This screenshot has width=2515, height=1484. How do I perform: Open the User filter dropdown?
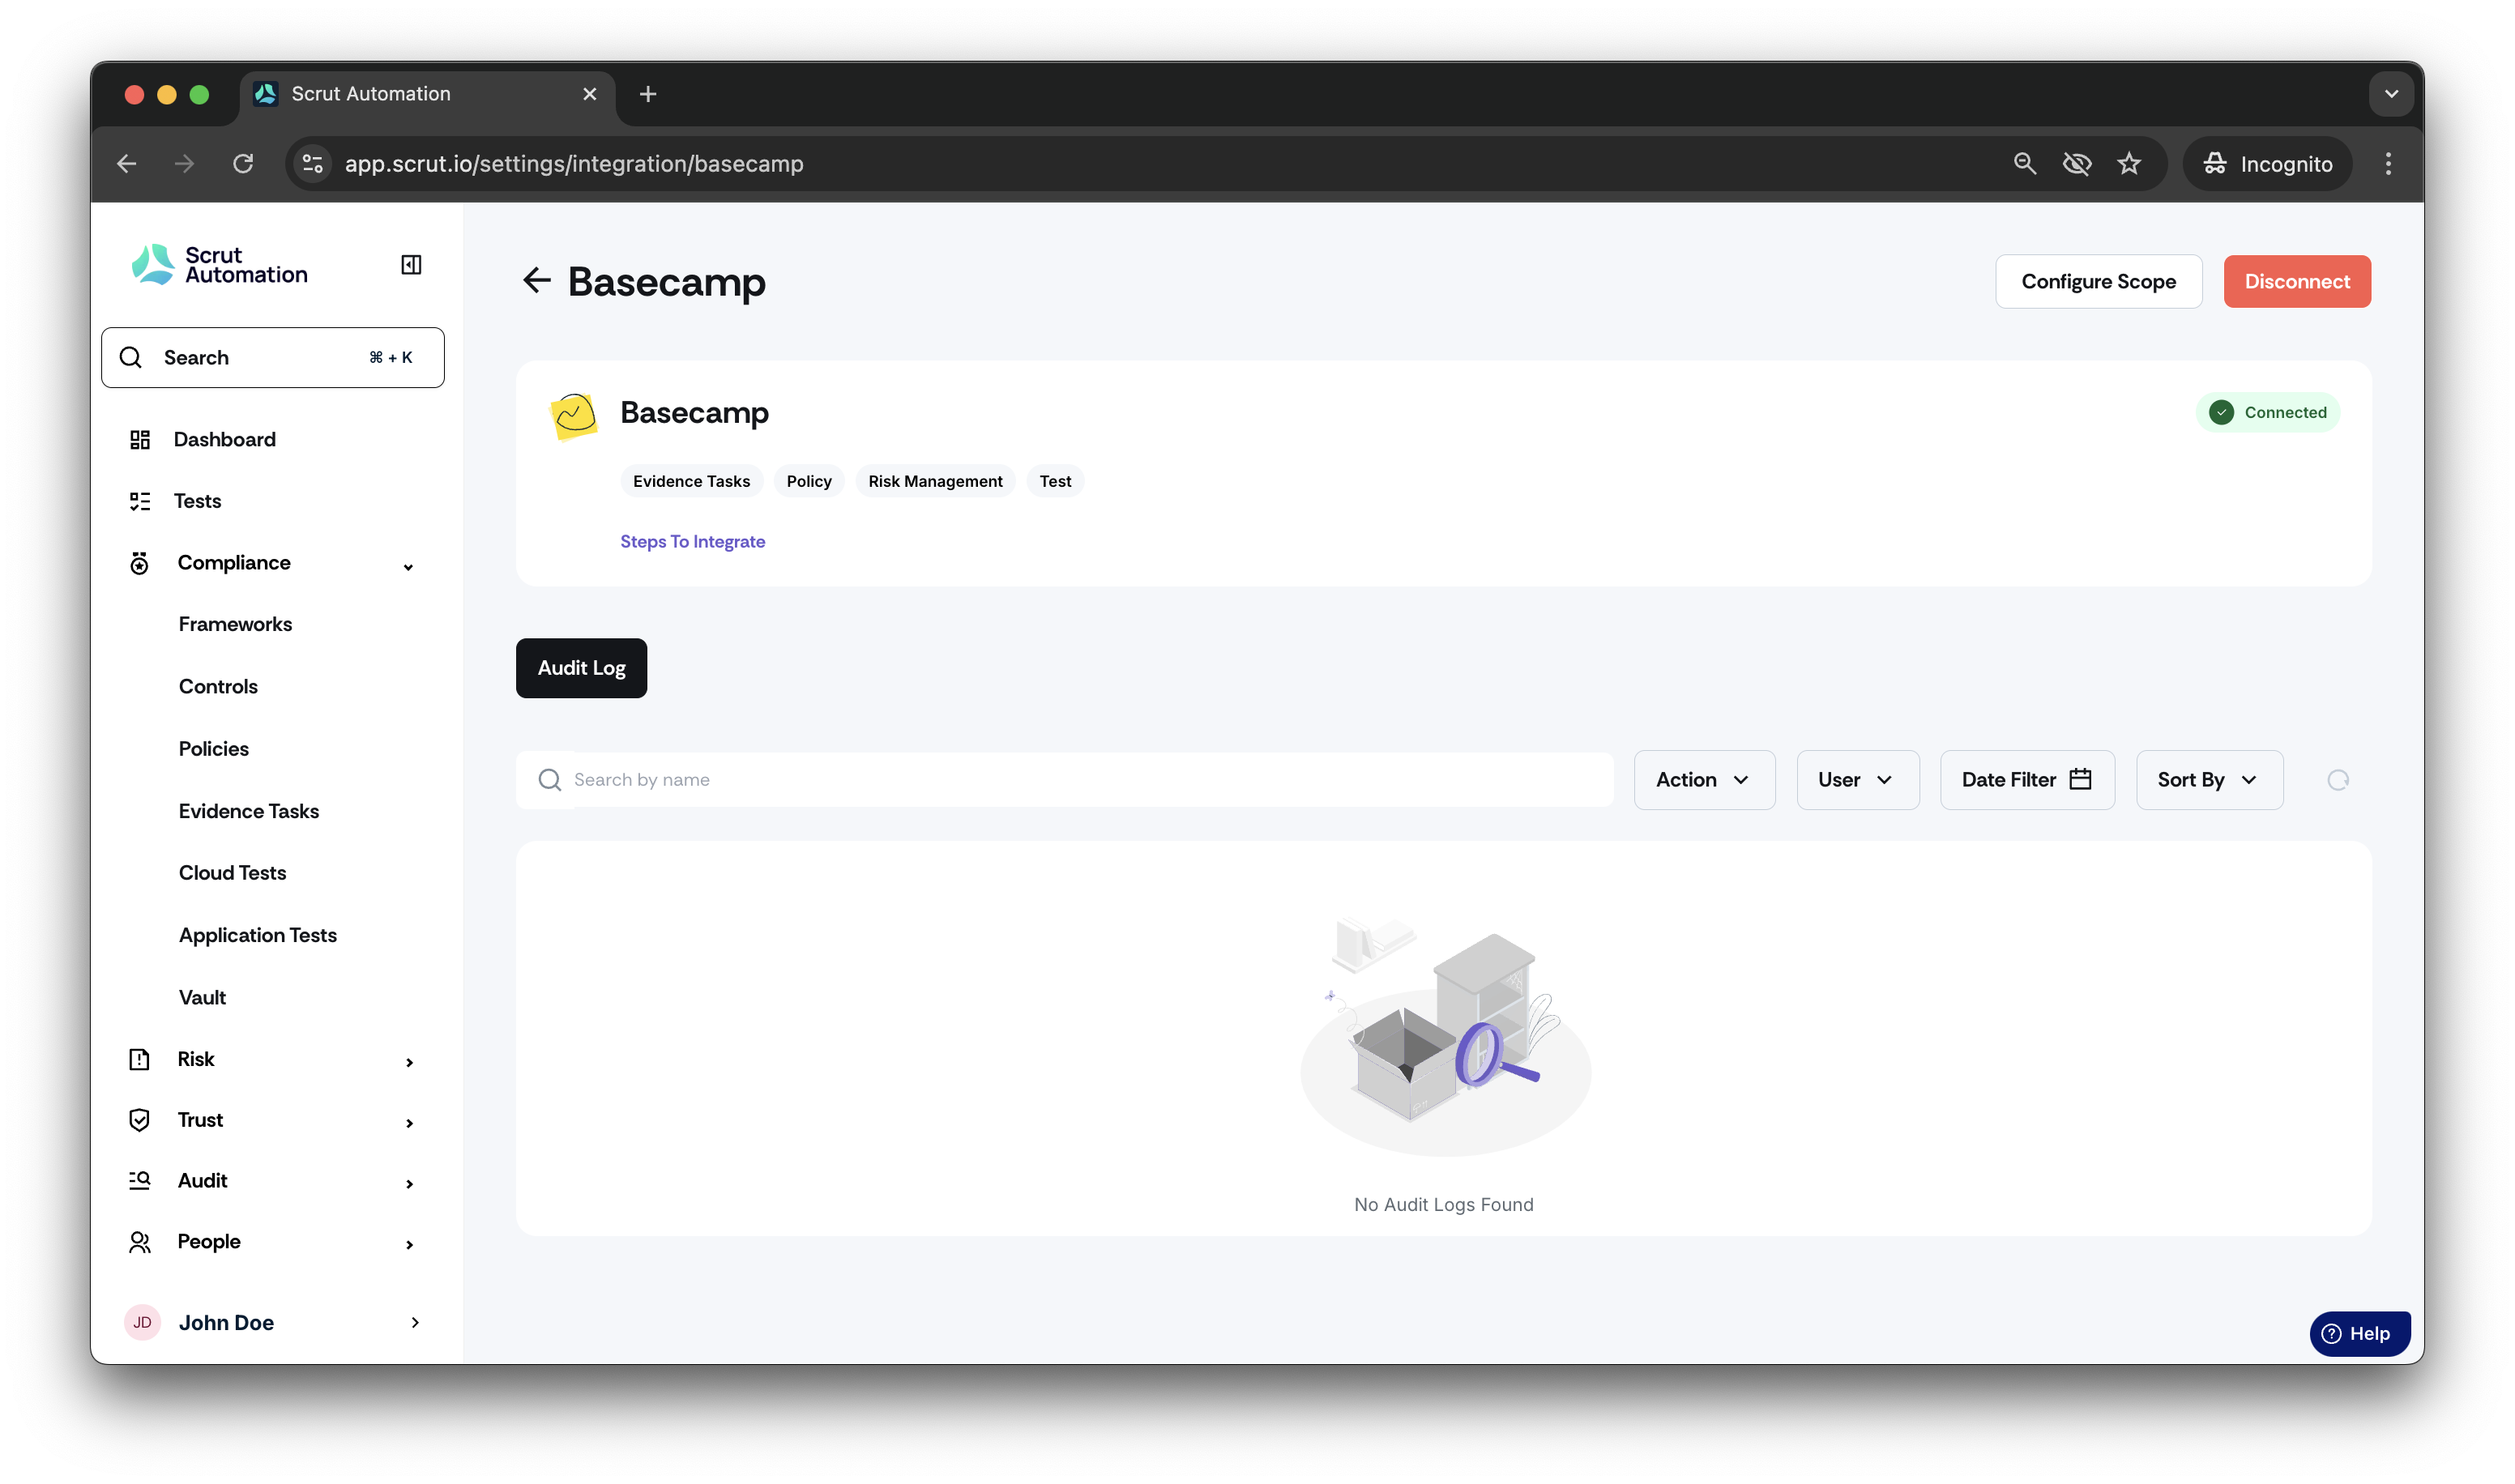point(1857,780)
